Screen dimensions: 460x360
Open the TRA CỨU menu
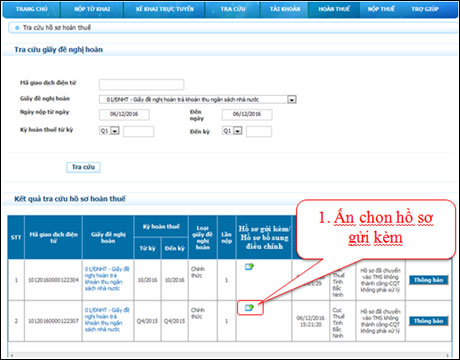[233, 9]
